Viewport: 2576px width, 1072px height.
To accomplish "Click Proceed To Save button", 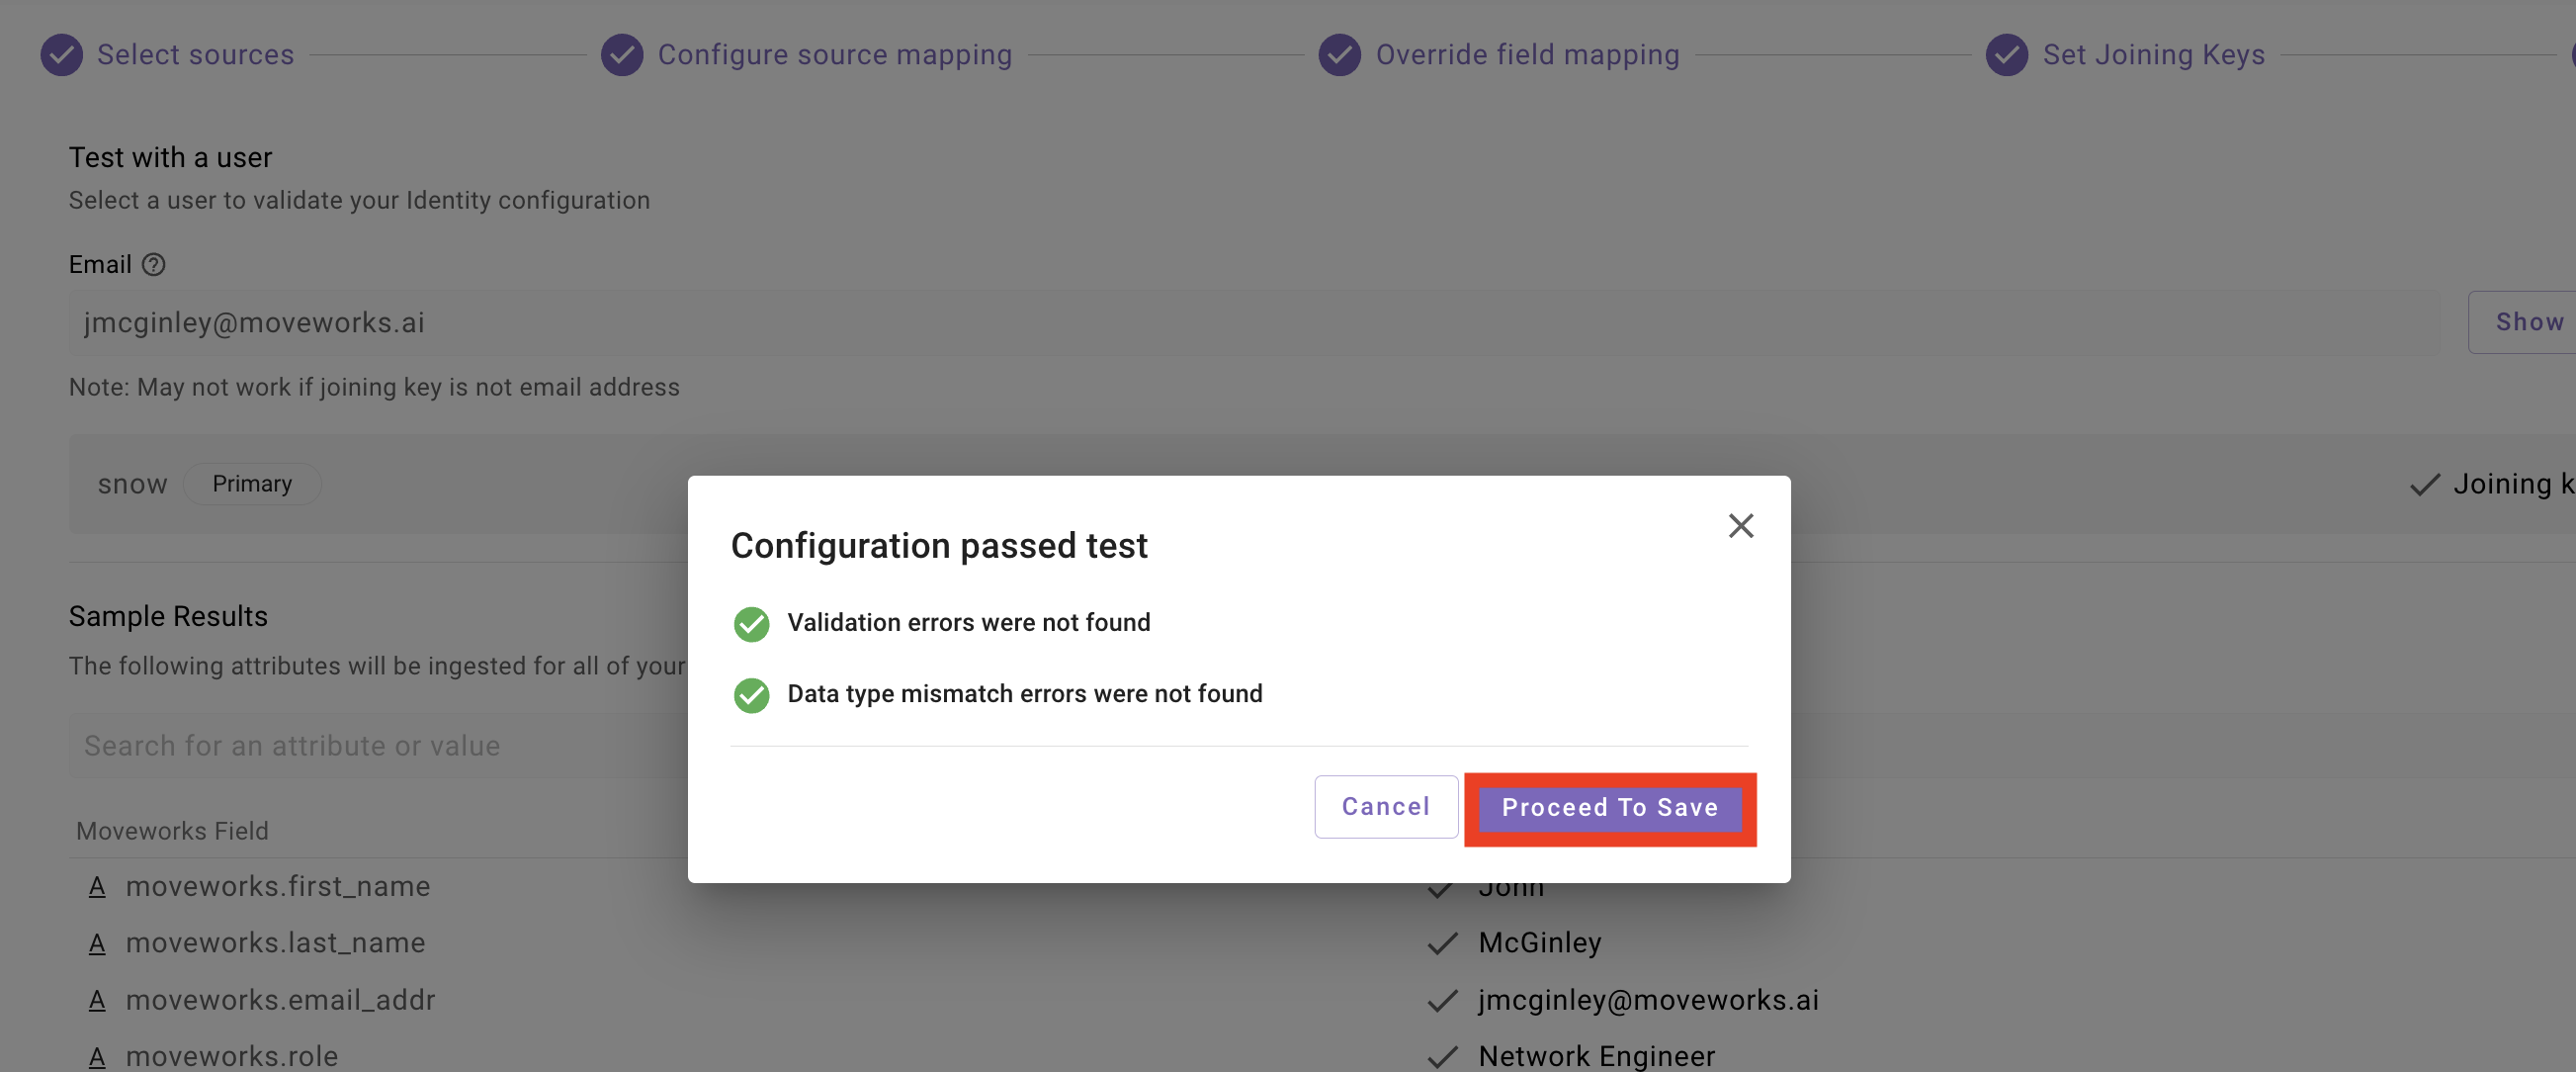I will pyautogui.click(x=1609, y=808).
